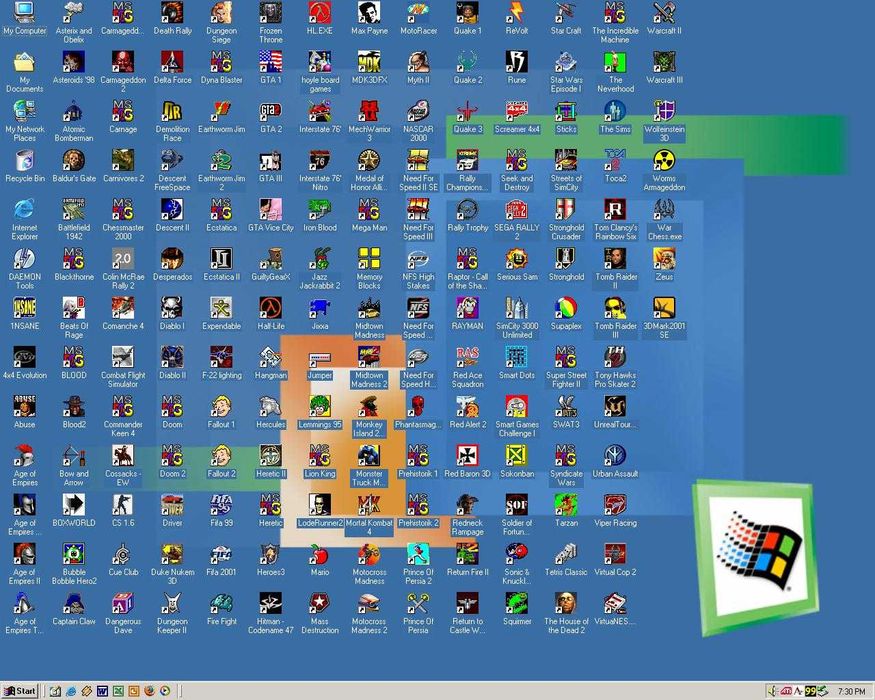Image resolution: width=875 pixels, height=700 pixels.
Task: Open Microsoft Word from quick launch
Action: pos(102,691)
